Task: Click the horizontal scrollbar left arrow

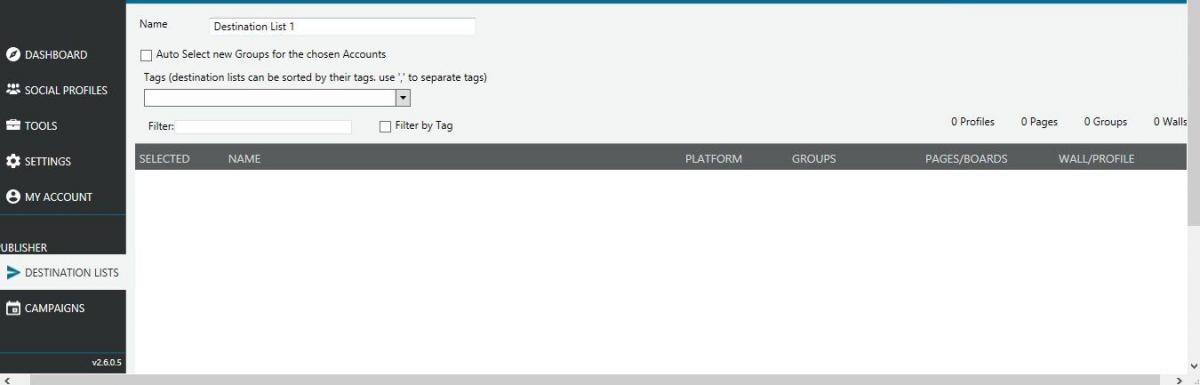Action: [7, 380]
